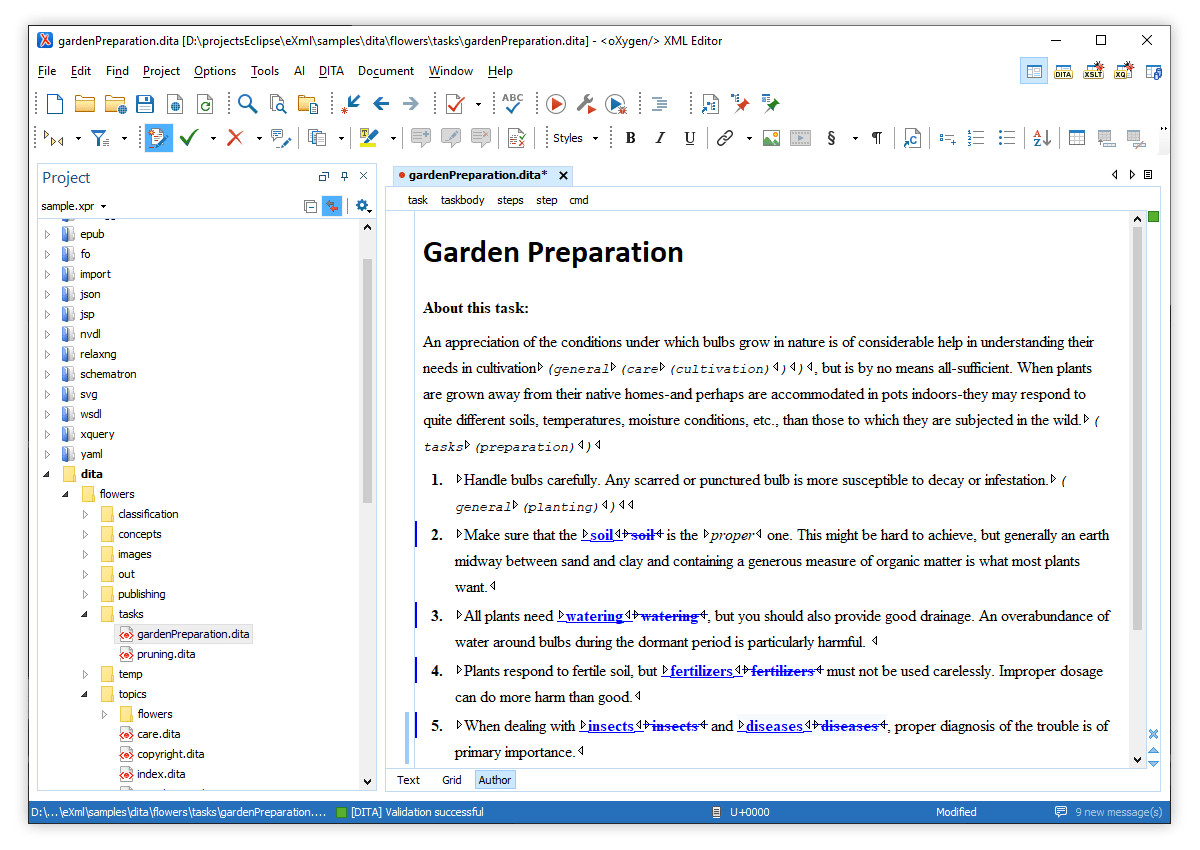
Task: Expand the classification folder
Action: click(x=86, y=514)
